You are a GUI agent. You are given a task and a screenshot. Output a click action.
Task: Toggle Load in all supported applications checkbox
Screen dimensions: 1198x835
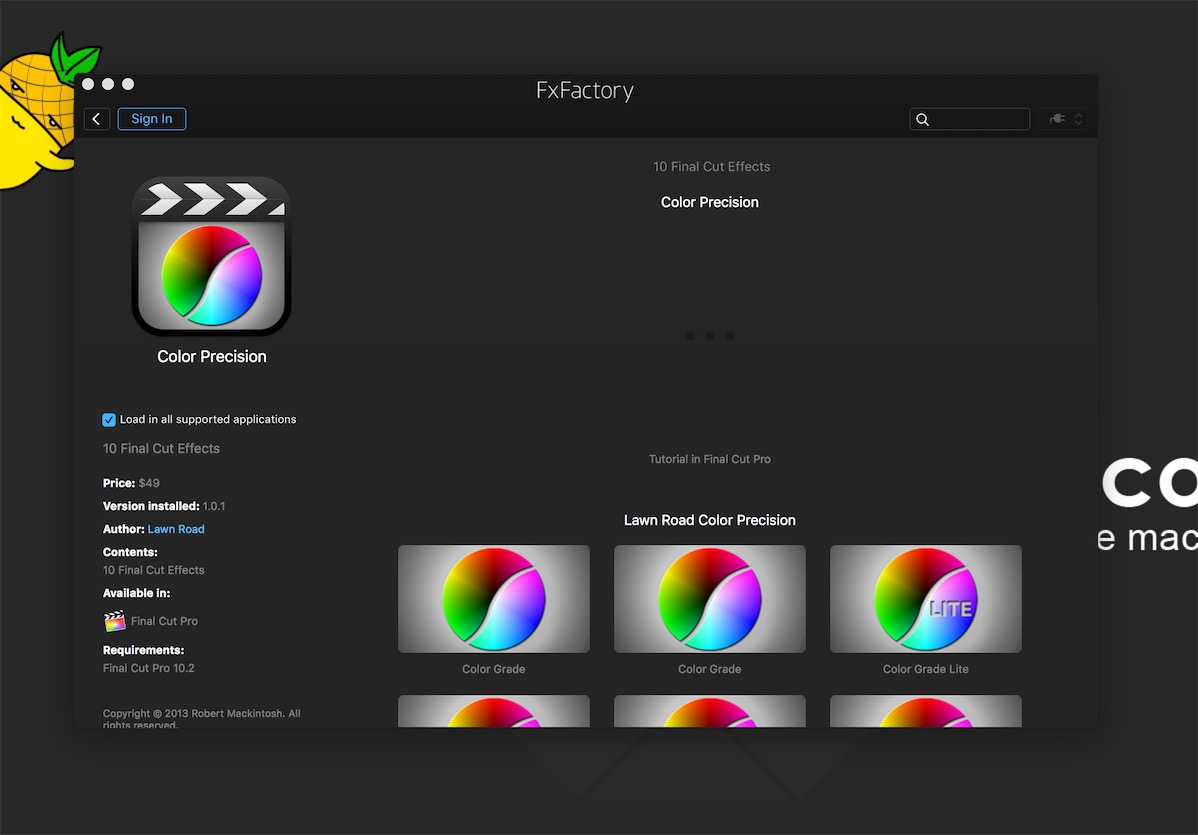pos(108,419)
